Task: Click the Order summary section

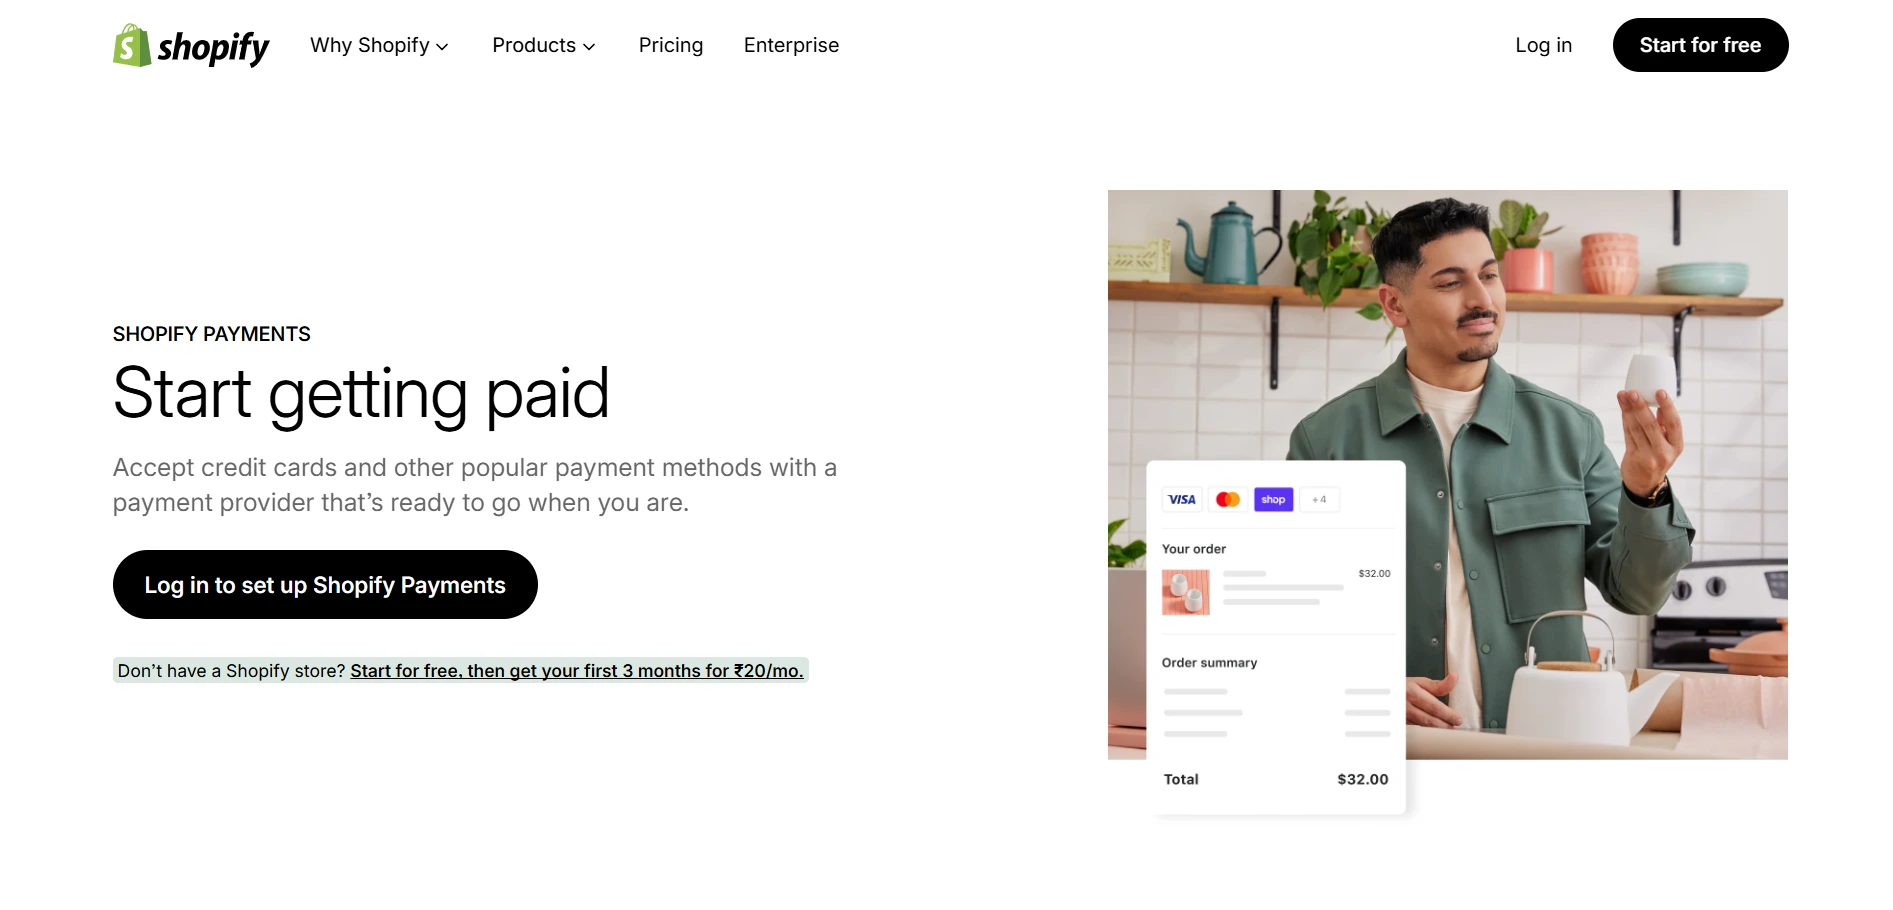Action: pyautogui.click(x=1208, y=662)
